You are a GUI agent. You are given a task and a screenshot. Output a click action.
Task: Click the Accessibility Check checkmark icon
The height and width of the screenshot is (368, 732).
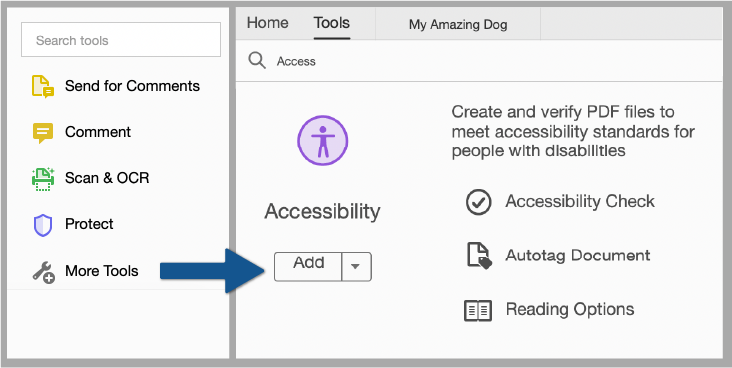coord(478,202)
